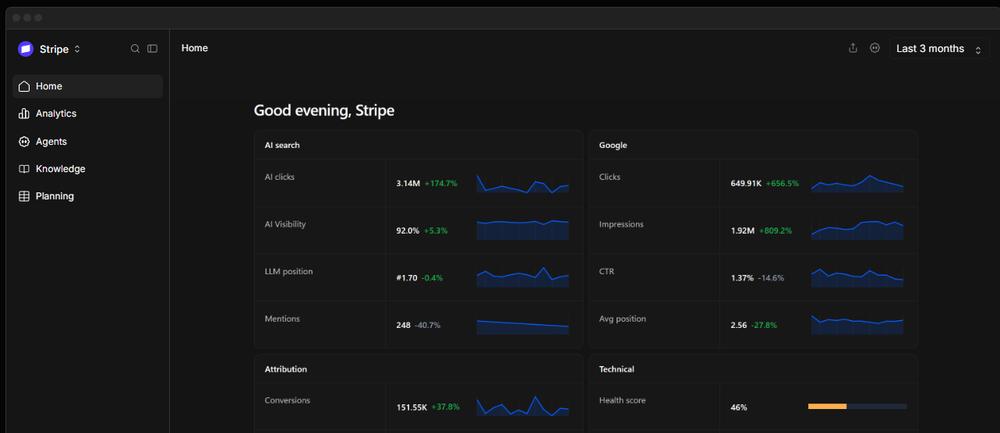Open the AI Visibility sparkline chart
Screen dimensions: 1000x433
pyautogui.click(x=522, y=230)
